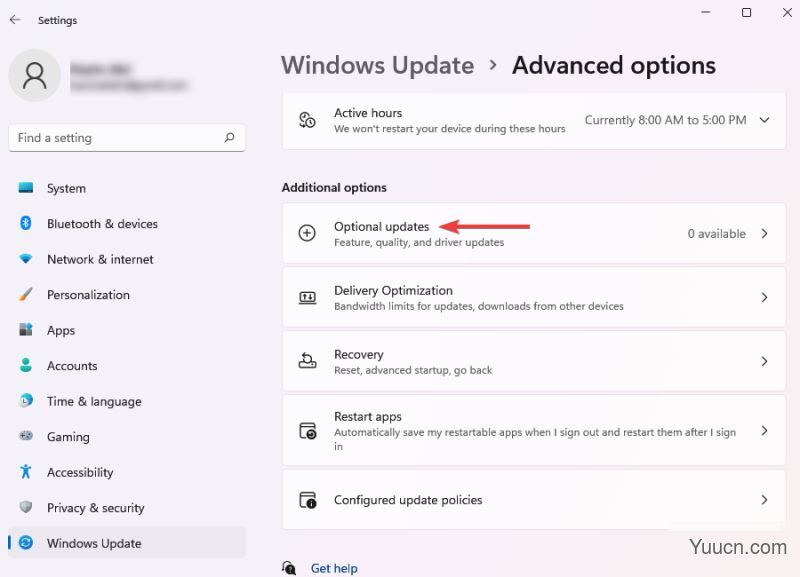Click the Bluetooth icon in sidebar
This screenshot has width=800, height=577.
click(x=26, y=223)
